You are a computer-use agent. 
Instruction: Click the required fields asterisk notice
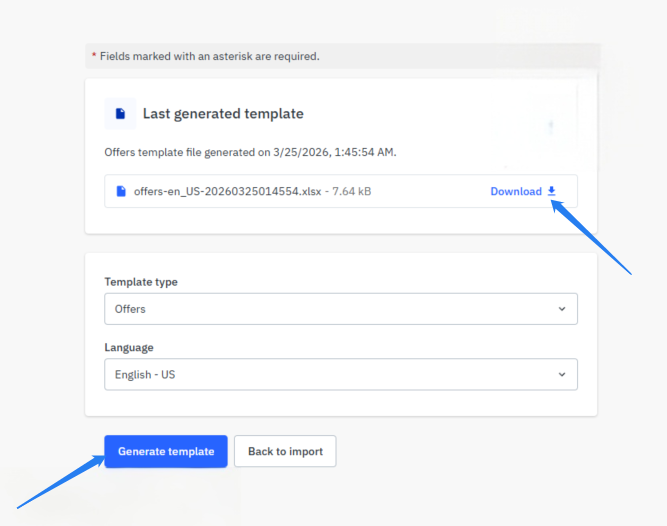tap(209, 56)
